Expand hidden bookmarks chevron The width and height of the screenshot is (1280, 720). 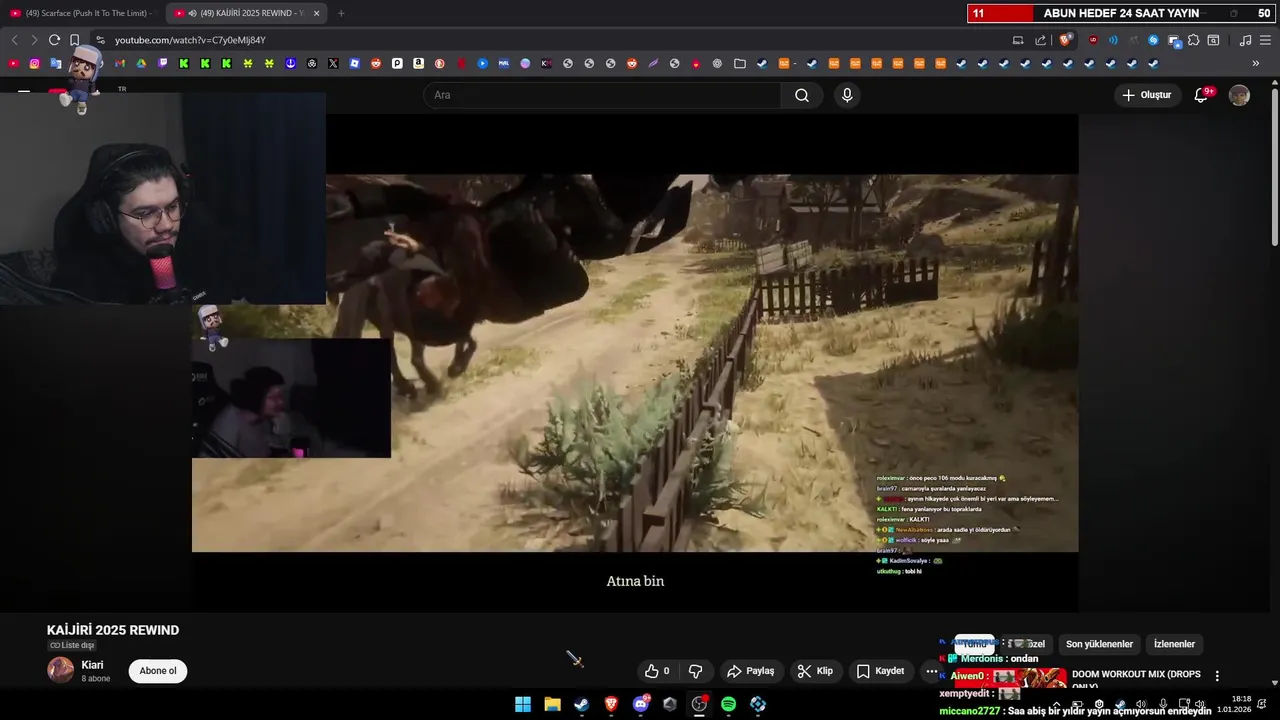pyautogui.click(x=1256, y=63)
